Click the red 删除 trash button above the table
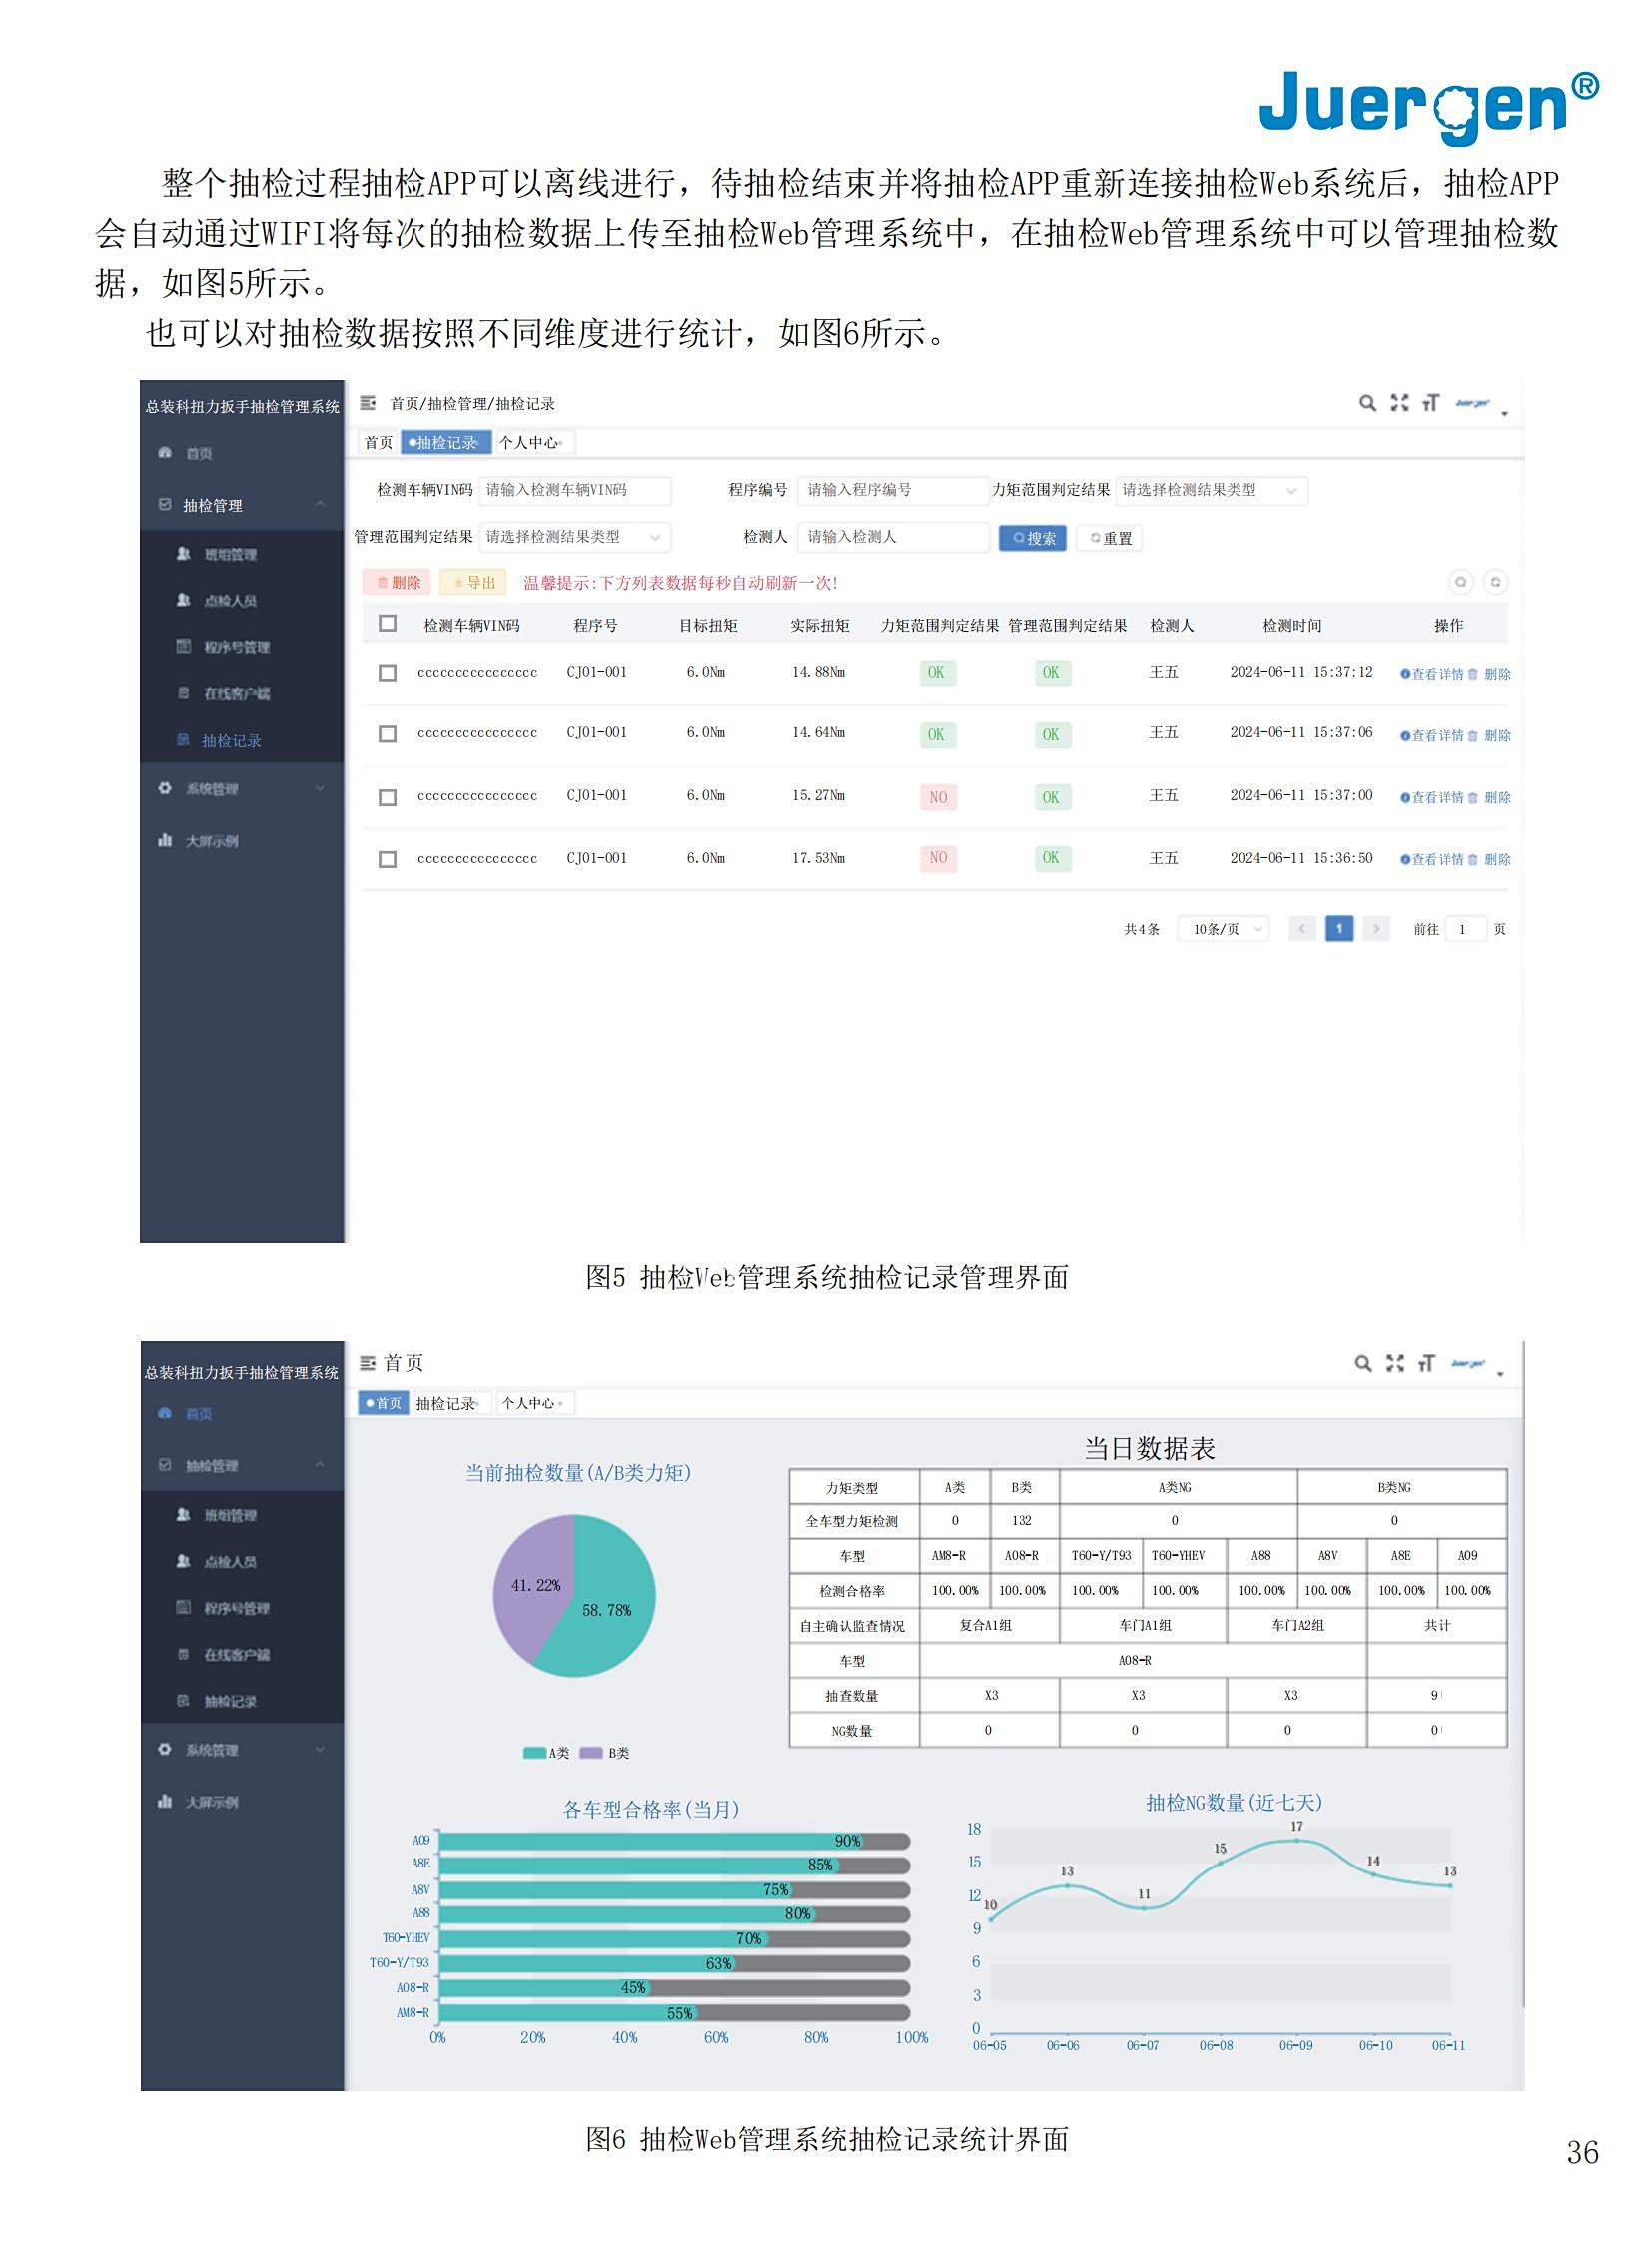This screenshot has height=2241, width=1652. [398, 583]
